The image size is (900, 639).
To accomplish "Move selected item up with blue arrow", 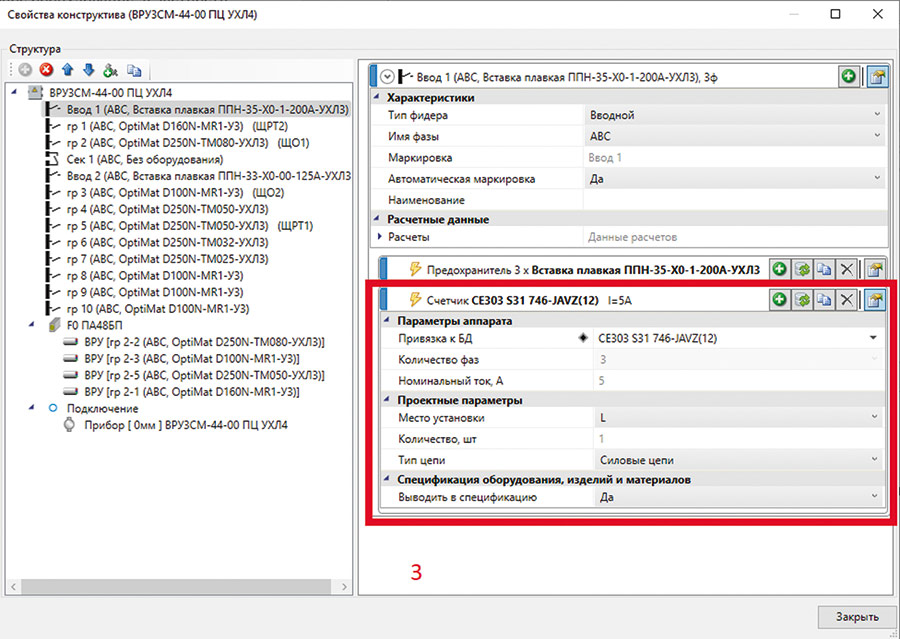I will tap(68, 70).
